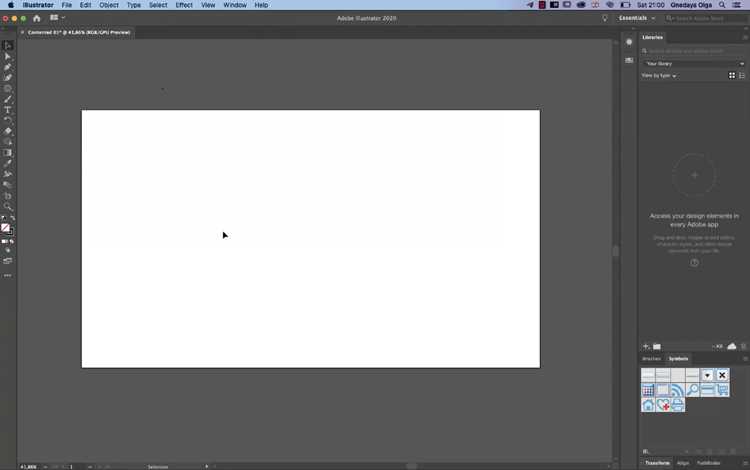Select the Type tool
Image resolution: width=750 pixels, height=470 pixels.
(x=8, y=110)
